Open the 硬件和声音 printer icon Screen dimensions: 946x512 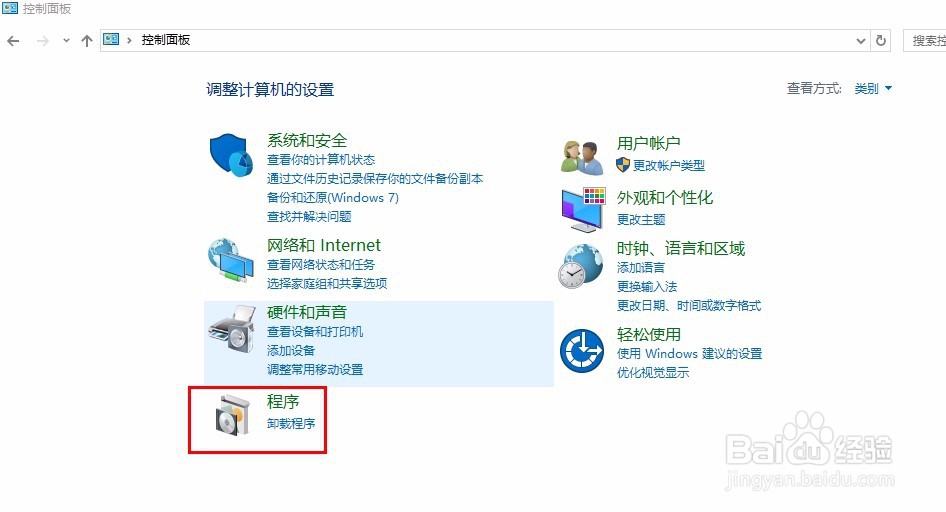(x=232, y=329)
